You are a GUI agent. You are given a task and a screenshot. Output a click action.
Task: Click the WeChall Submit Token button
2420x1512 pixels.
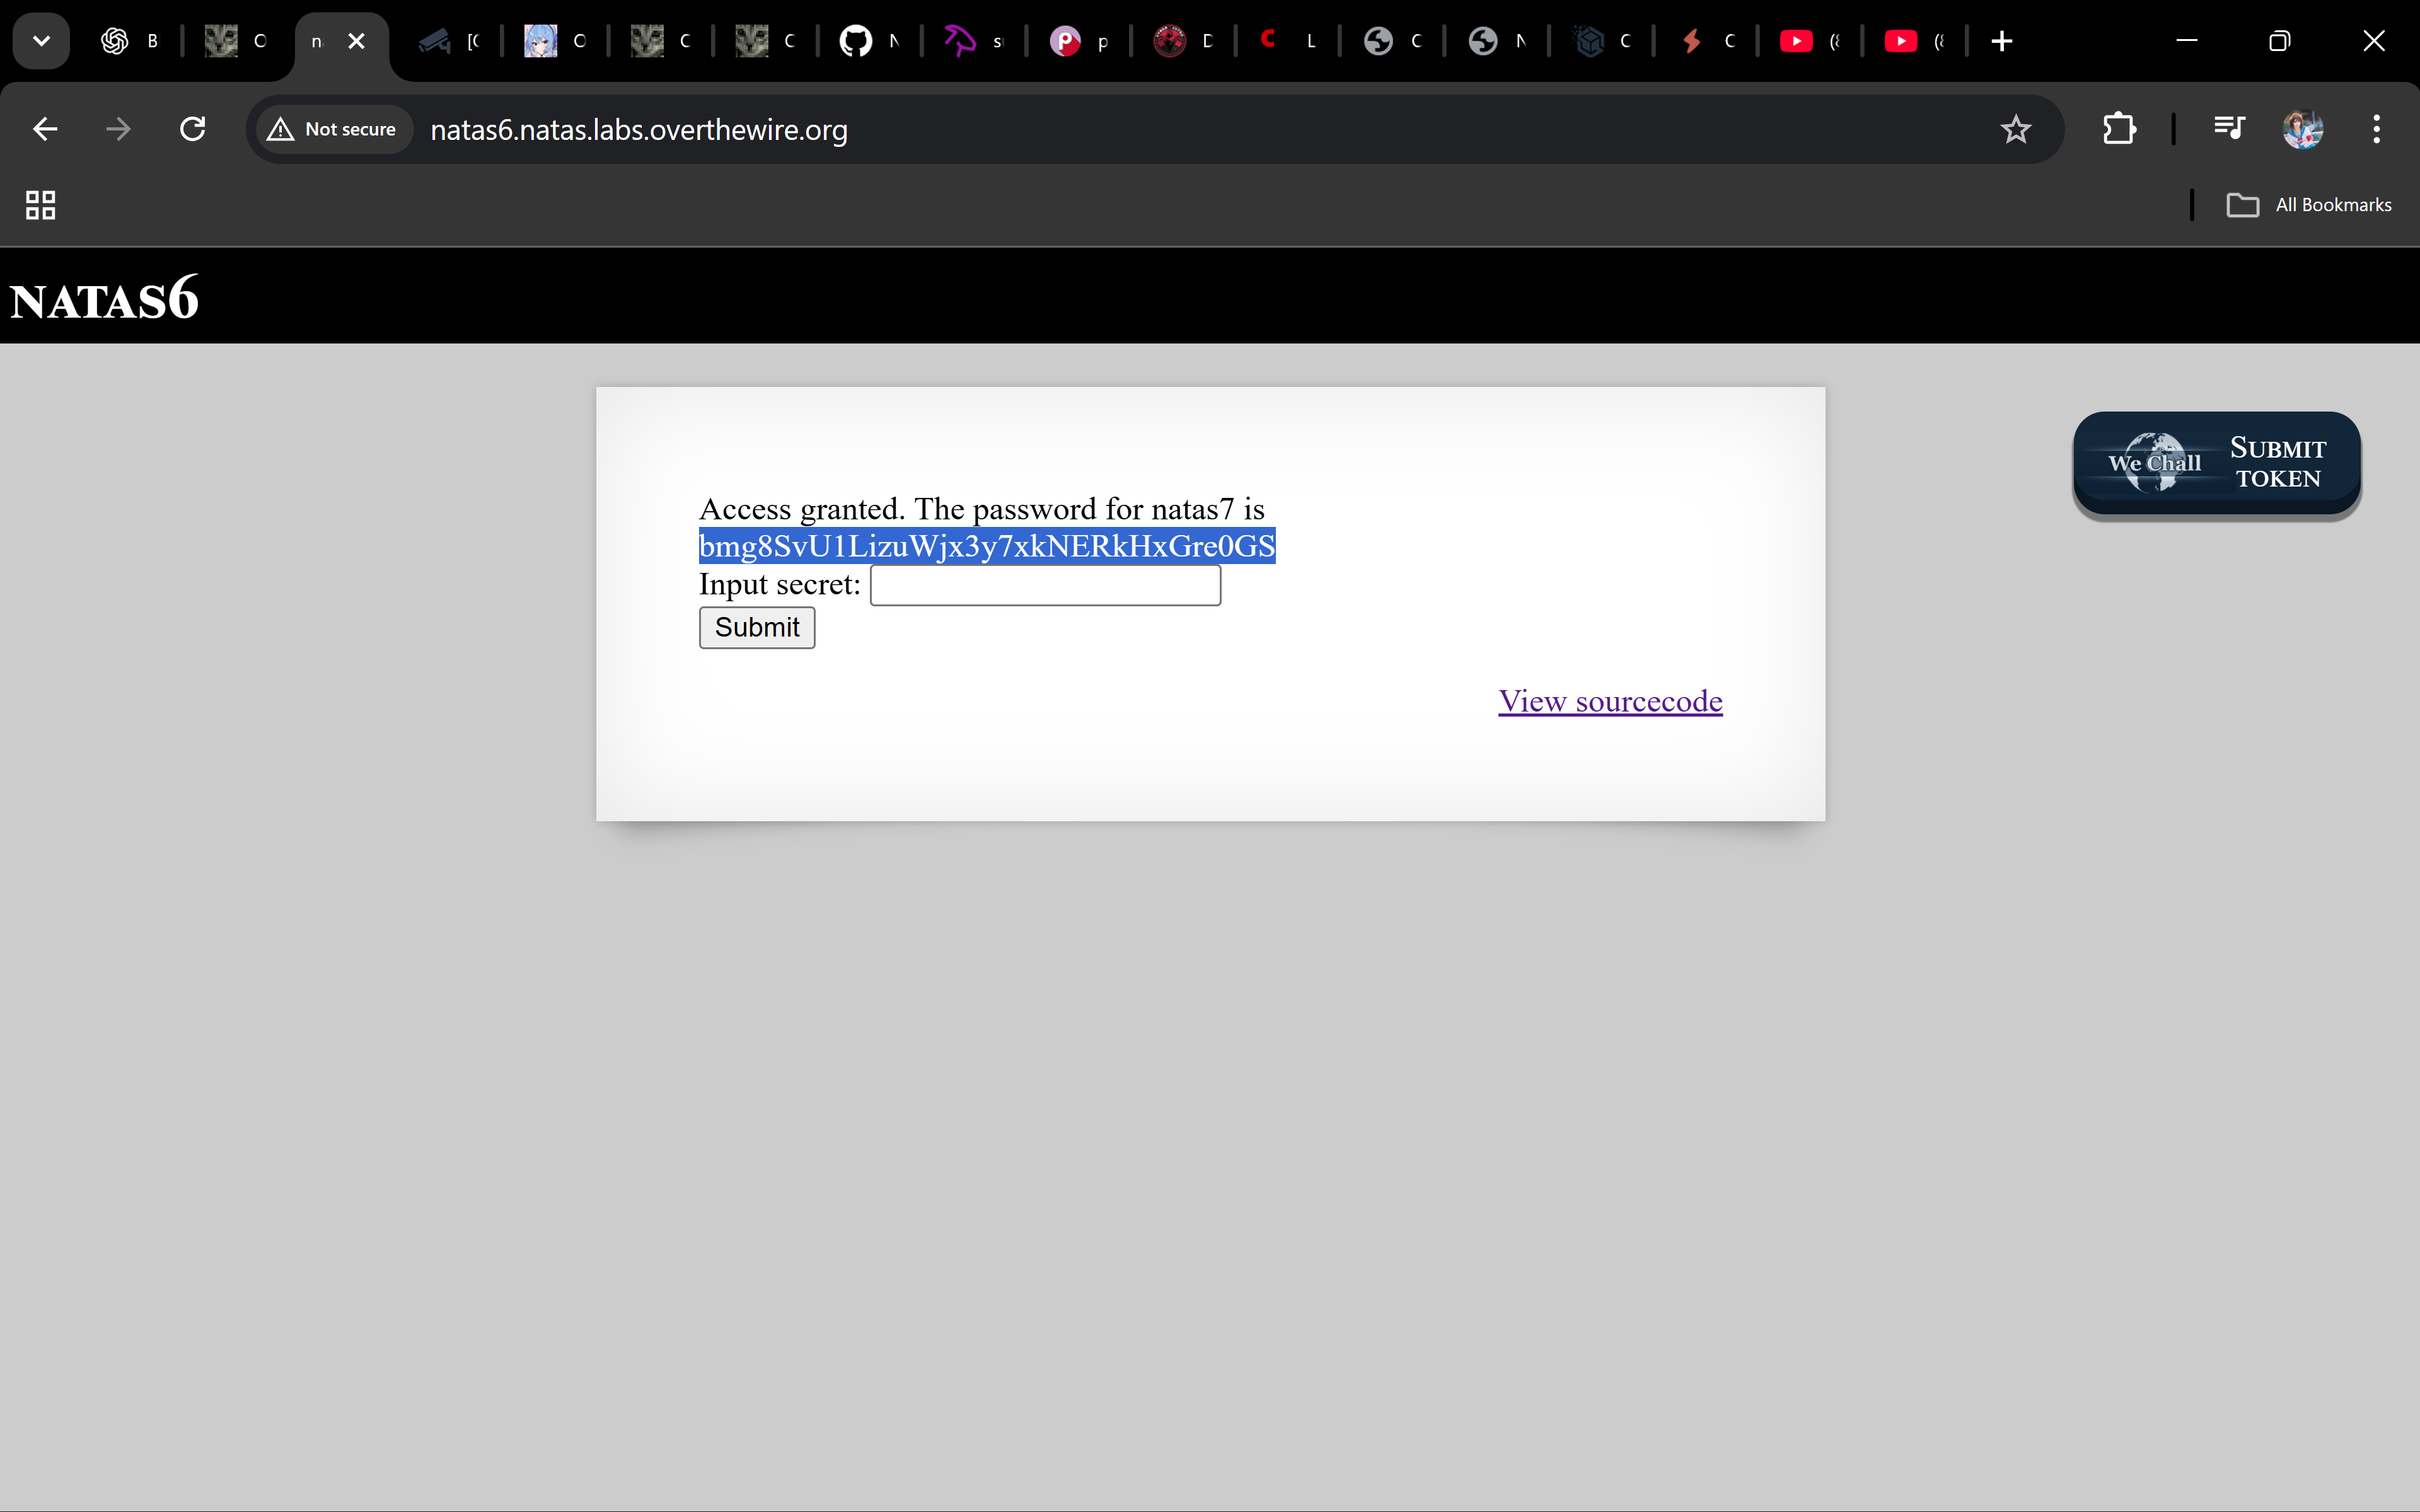tap(2216, 464)
